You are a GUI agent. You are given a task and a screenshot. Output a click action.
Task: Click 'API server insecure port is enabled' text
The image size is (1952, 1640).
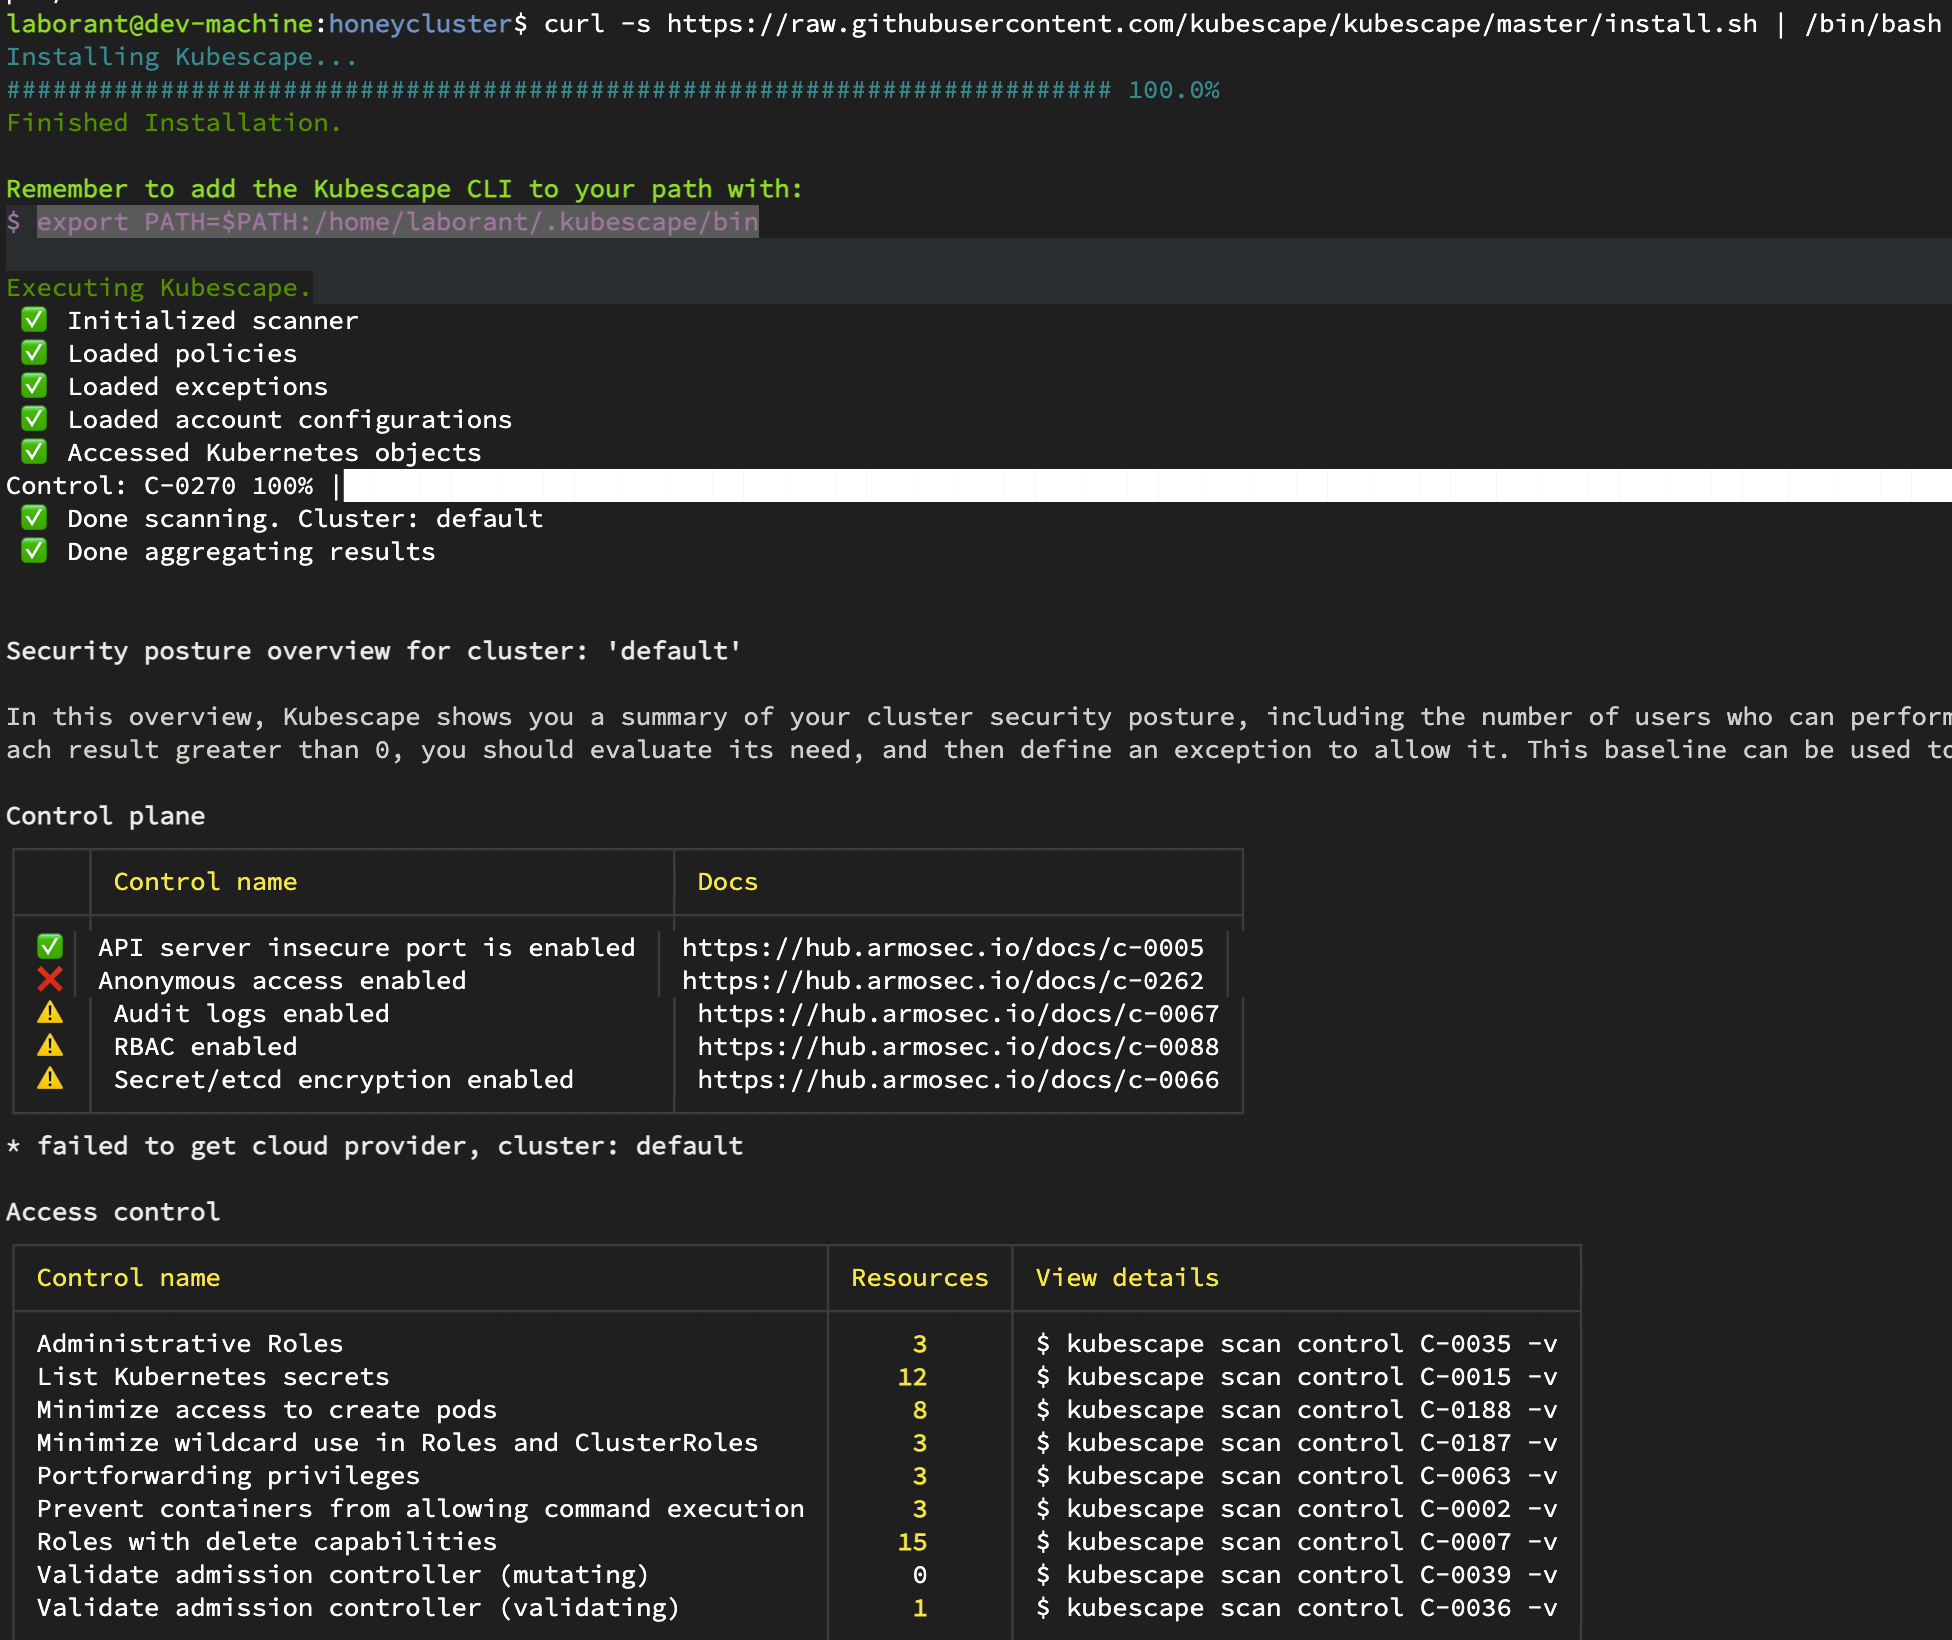[366, 947]
